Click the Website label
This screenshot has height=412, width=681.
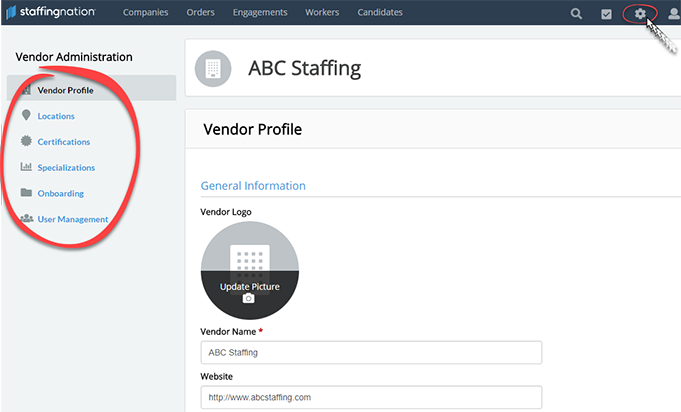(217, 376)
